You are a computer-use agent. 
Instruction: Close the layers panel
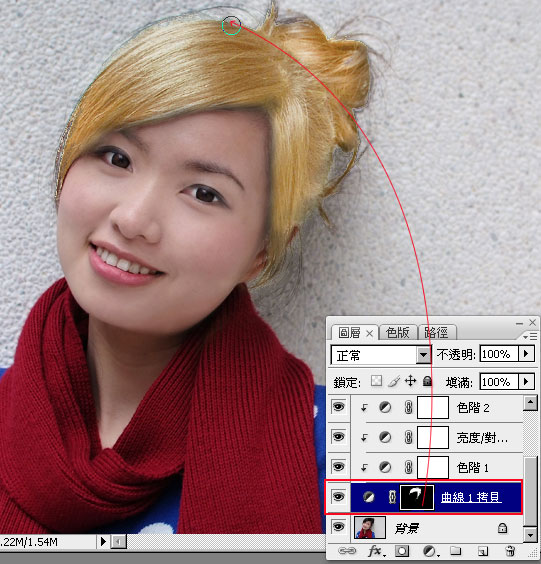click(532, 322)
